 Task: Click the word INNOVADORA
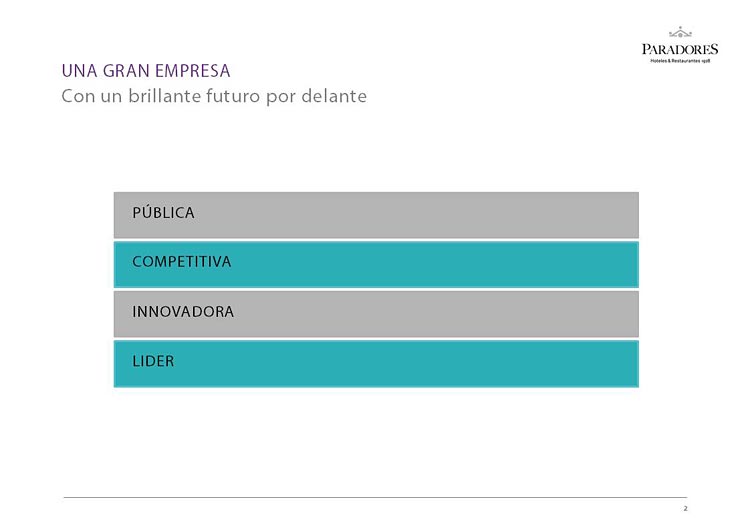(183, 311)
